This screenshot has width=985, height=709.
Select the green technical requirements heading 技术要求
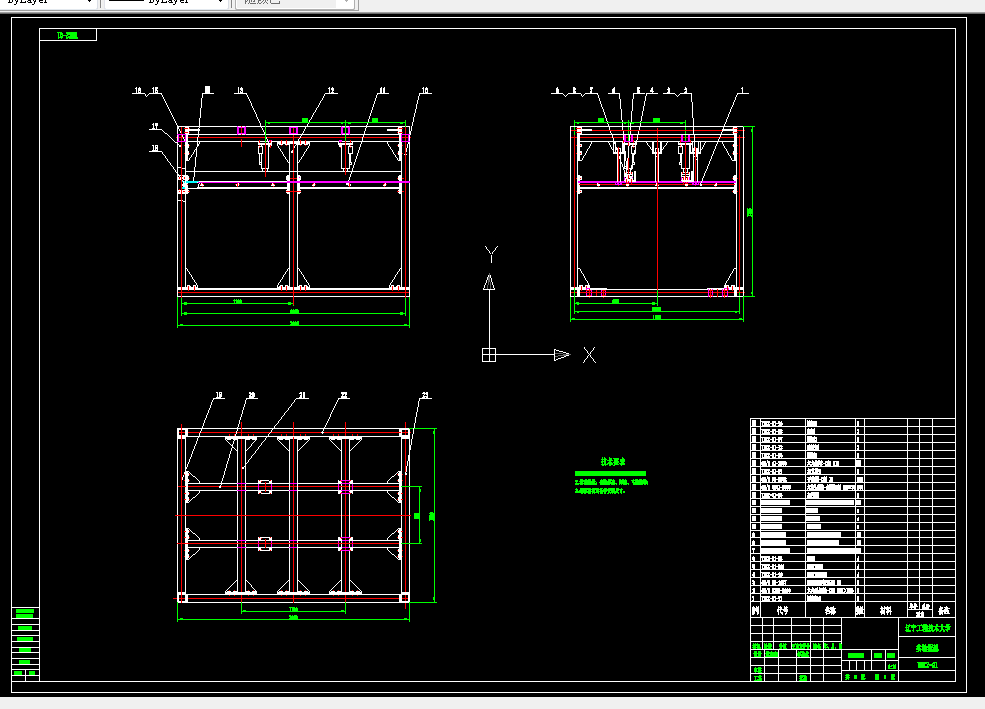coord(613,462)
